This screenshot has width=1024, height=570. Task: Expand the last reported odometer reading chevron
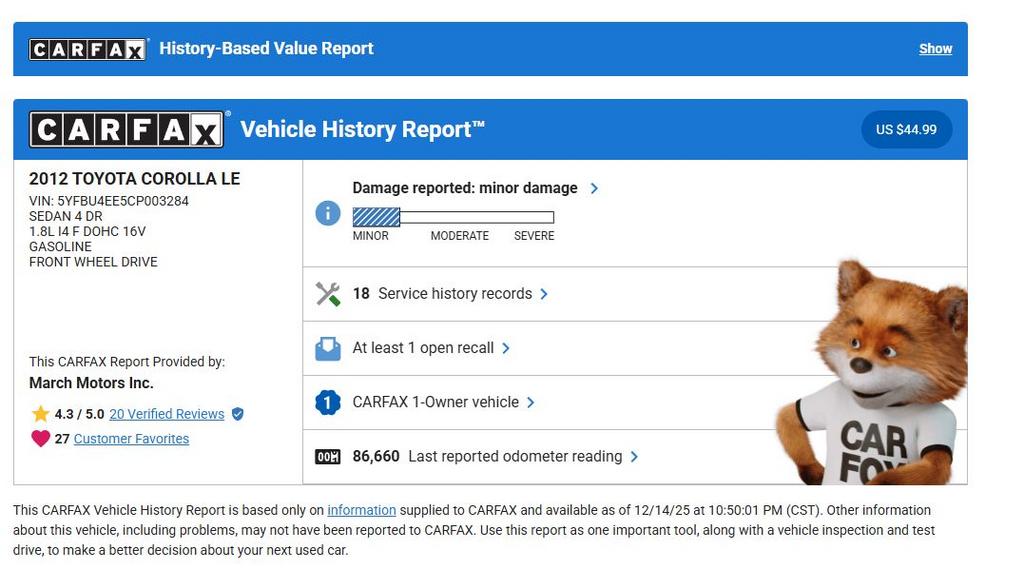(x=634, y=457)
